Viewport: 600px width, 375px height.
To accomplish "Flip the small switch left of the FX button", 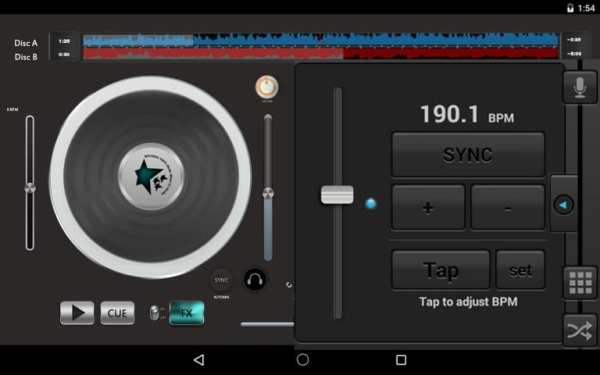I will (154, 313).
